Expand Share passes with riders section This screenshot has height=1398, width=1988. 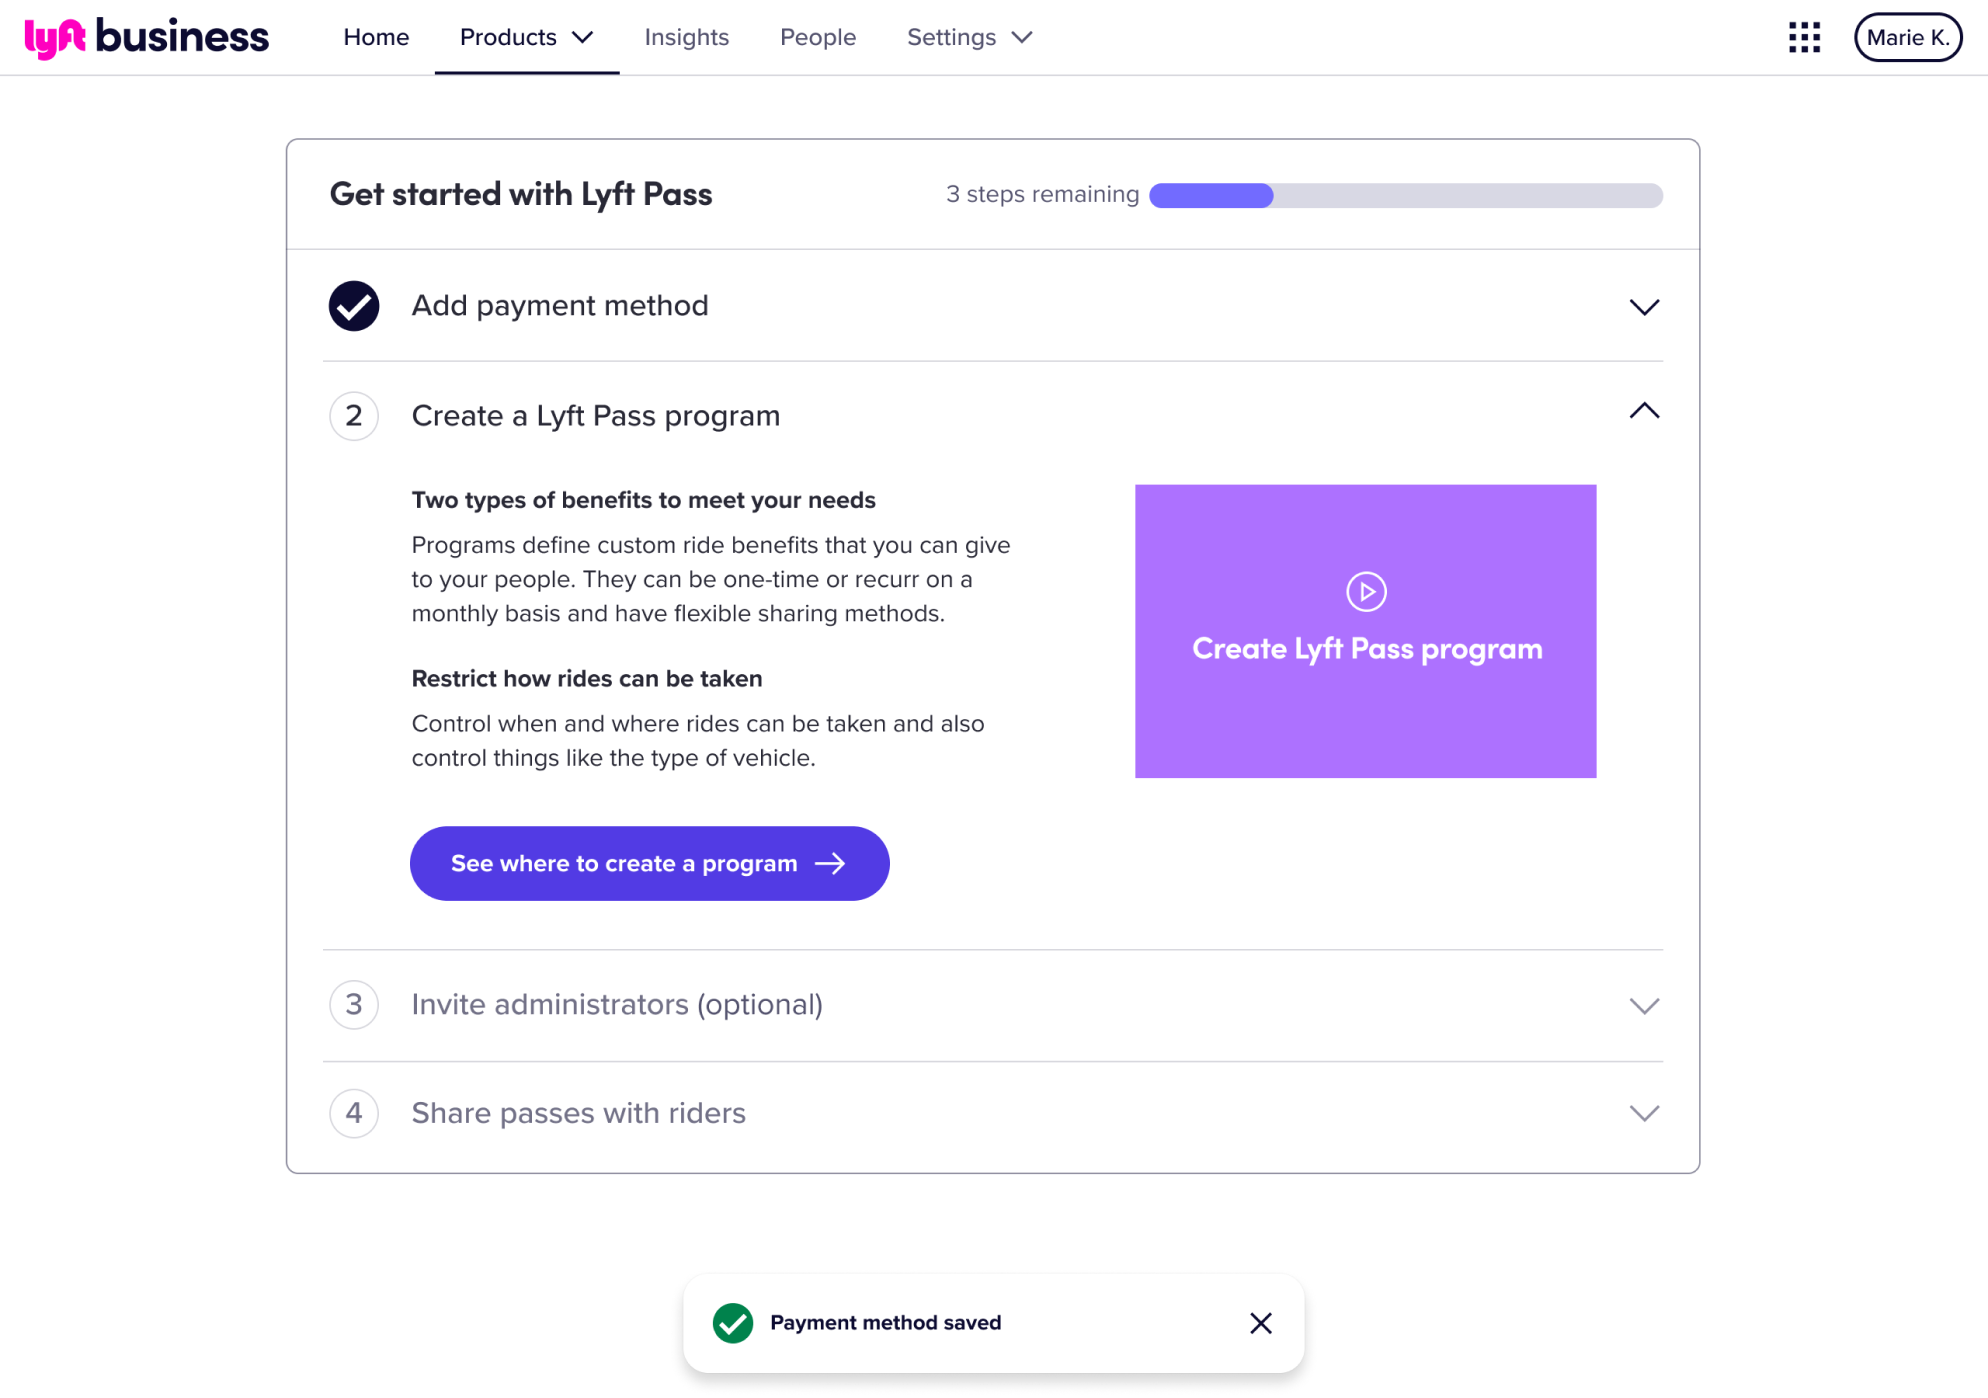[x=1644, y=1114]
